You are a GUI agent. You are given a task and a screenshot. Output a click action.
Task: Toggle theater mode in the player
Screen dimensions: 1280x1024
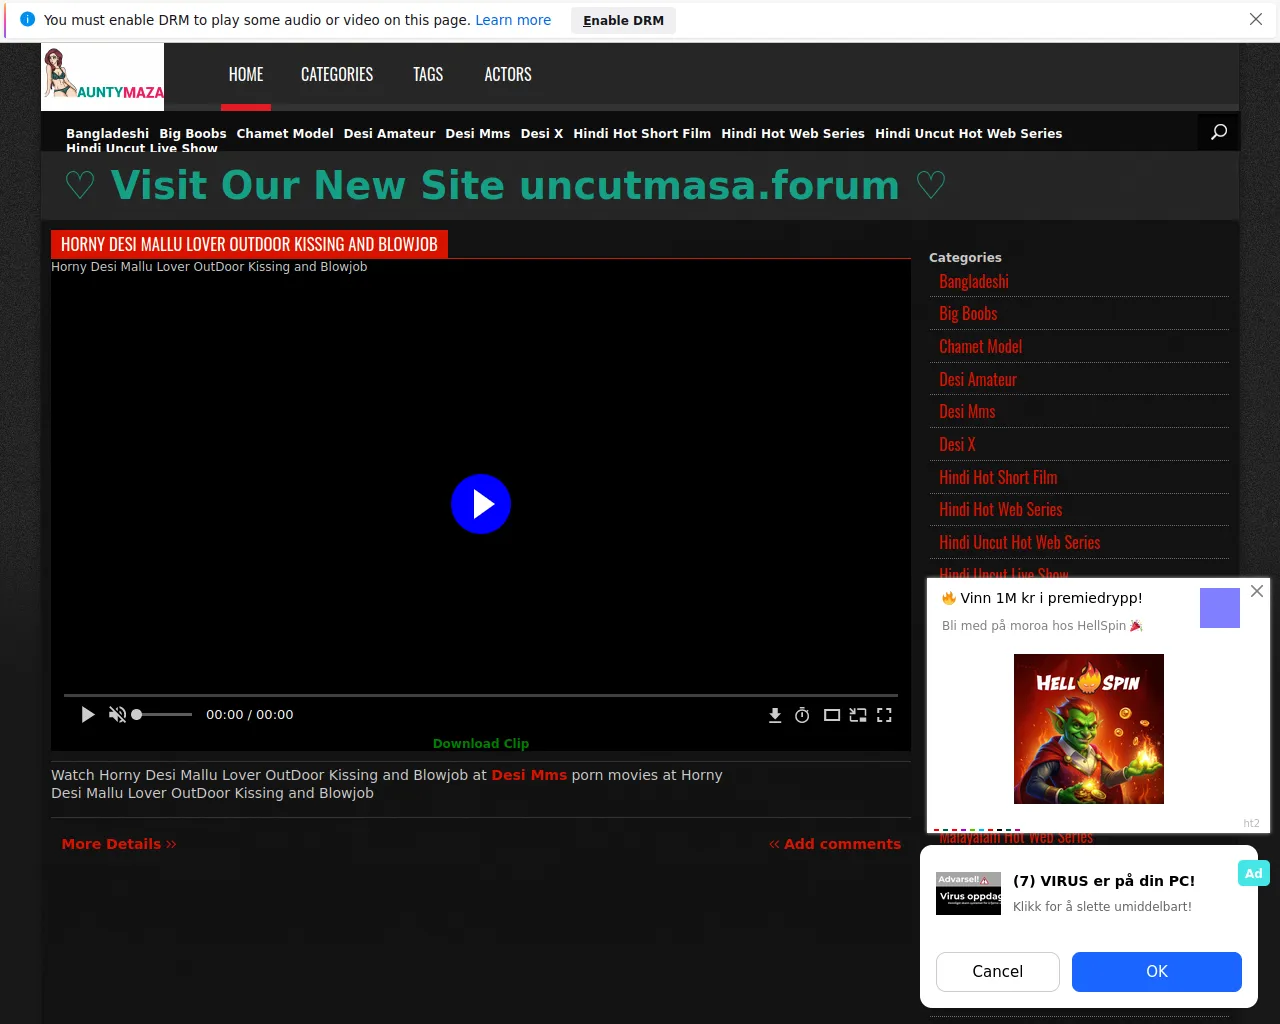[x=831, y=715]
